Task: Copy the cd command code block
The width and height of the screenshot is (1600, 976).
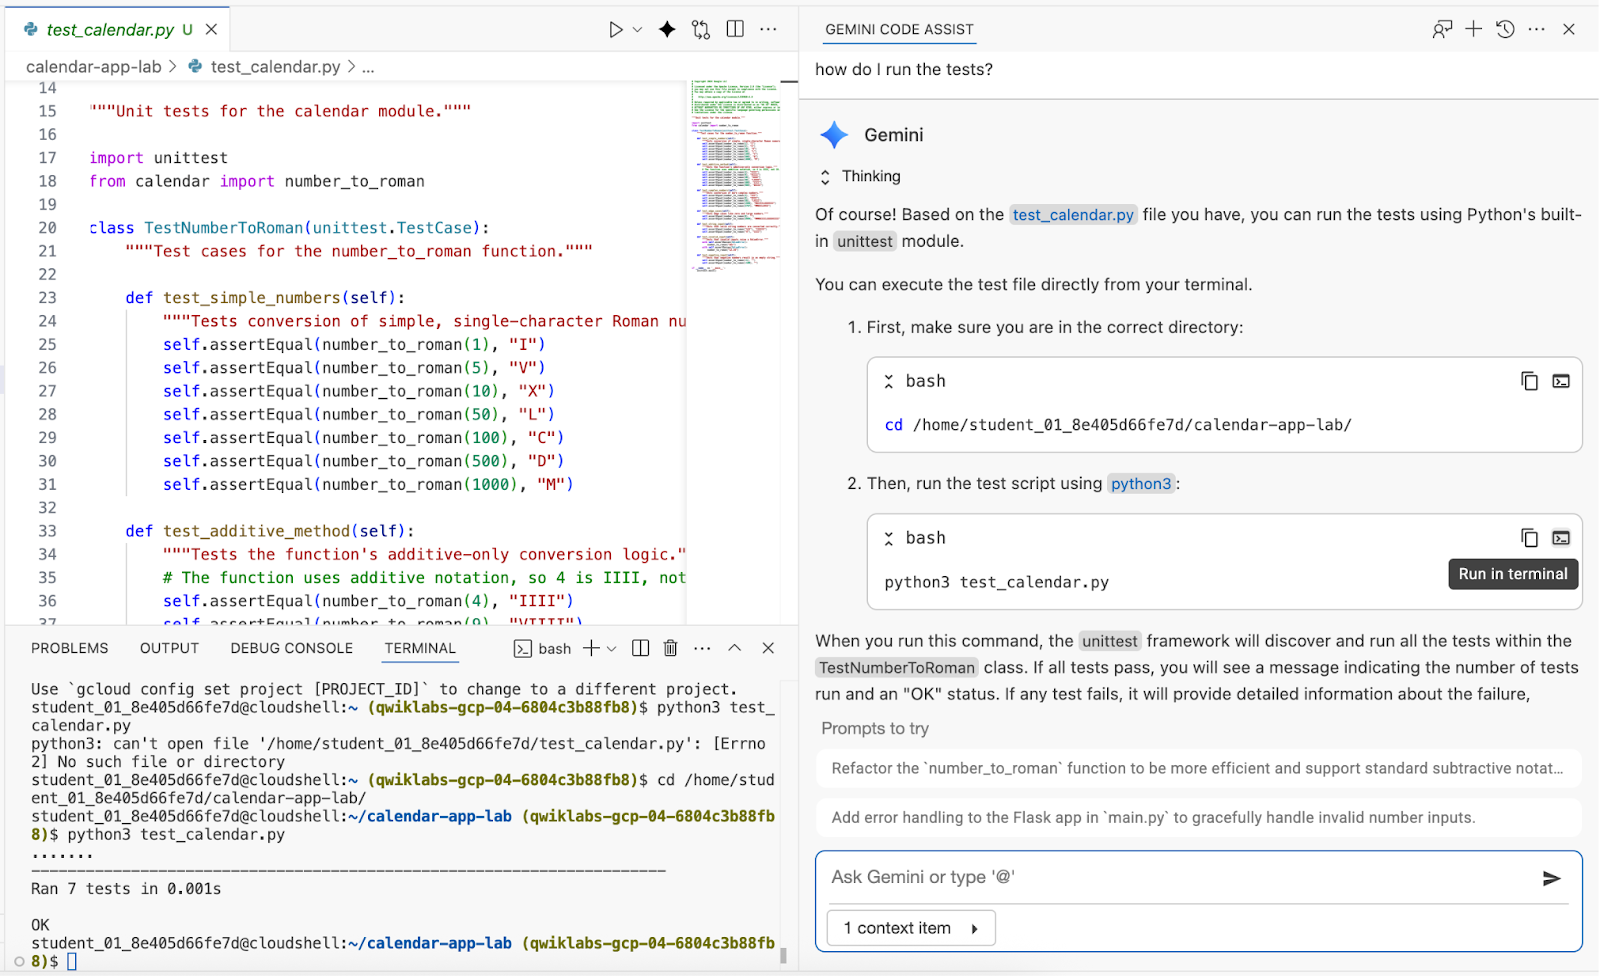Action: [x=1529, y=381]
